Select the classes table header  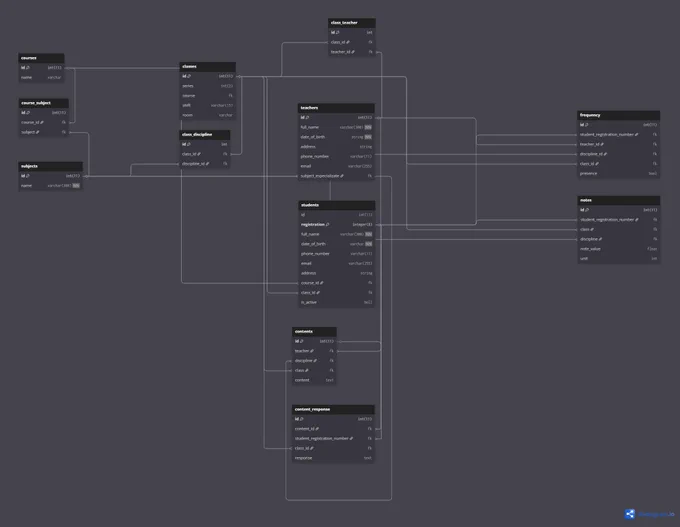click(x=207, y=66)
